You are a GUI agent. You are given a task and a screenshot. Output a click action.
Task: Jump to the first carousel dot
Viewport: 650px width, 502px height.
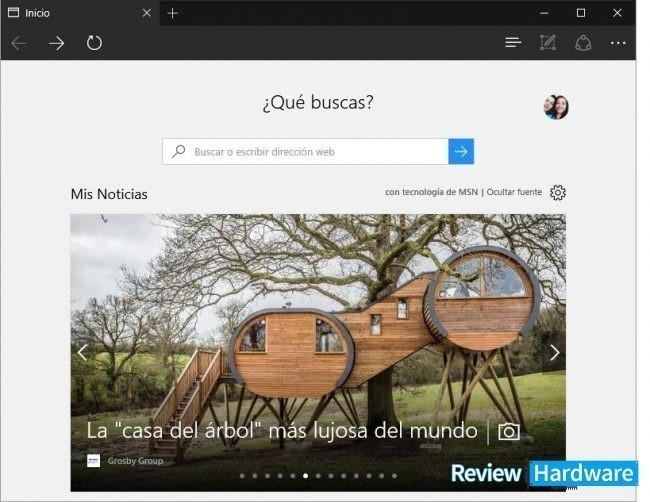(242, 476)
